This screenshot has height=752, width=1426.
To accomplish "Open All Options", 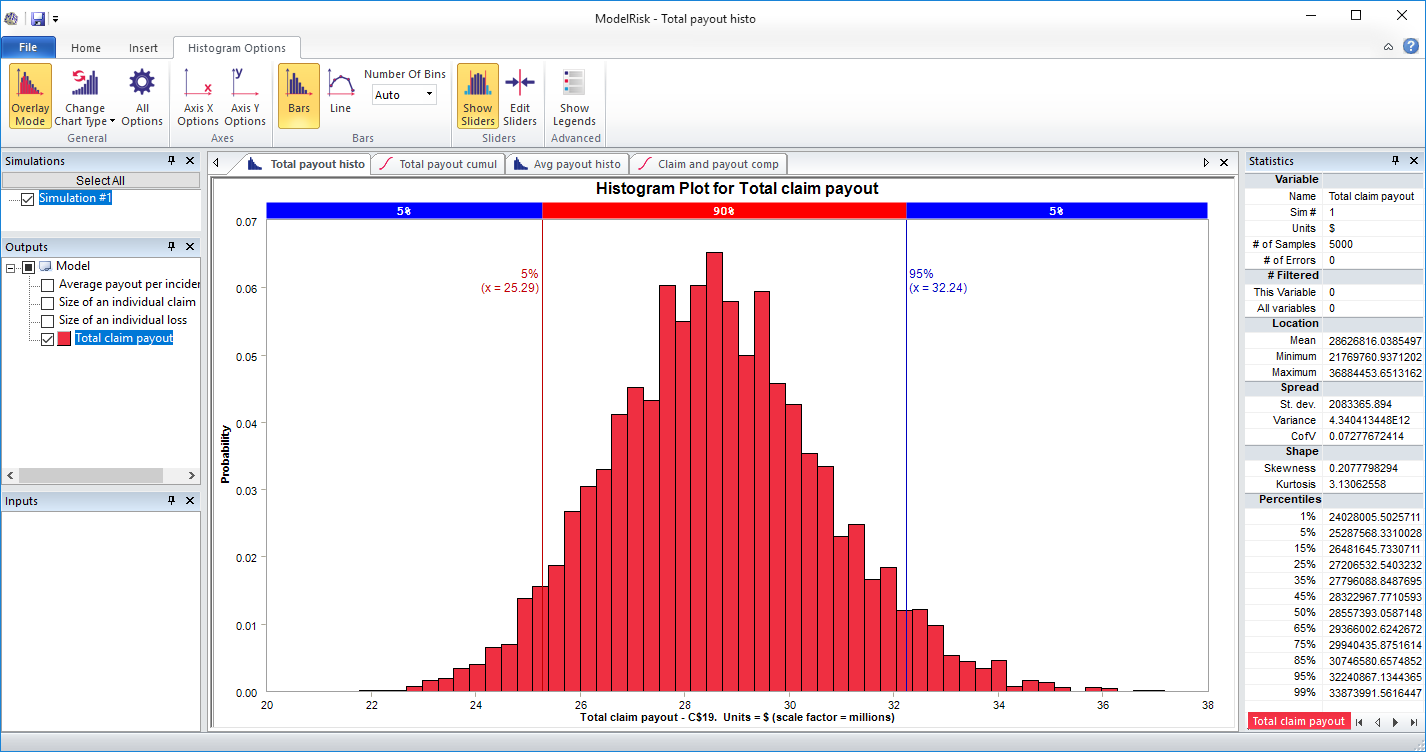I will coord(140,95).
